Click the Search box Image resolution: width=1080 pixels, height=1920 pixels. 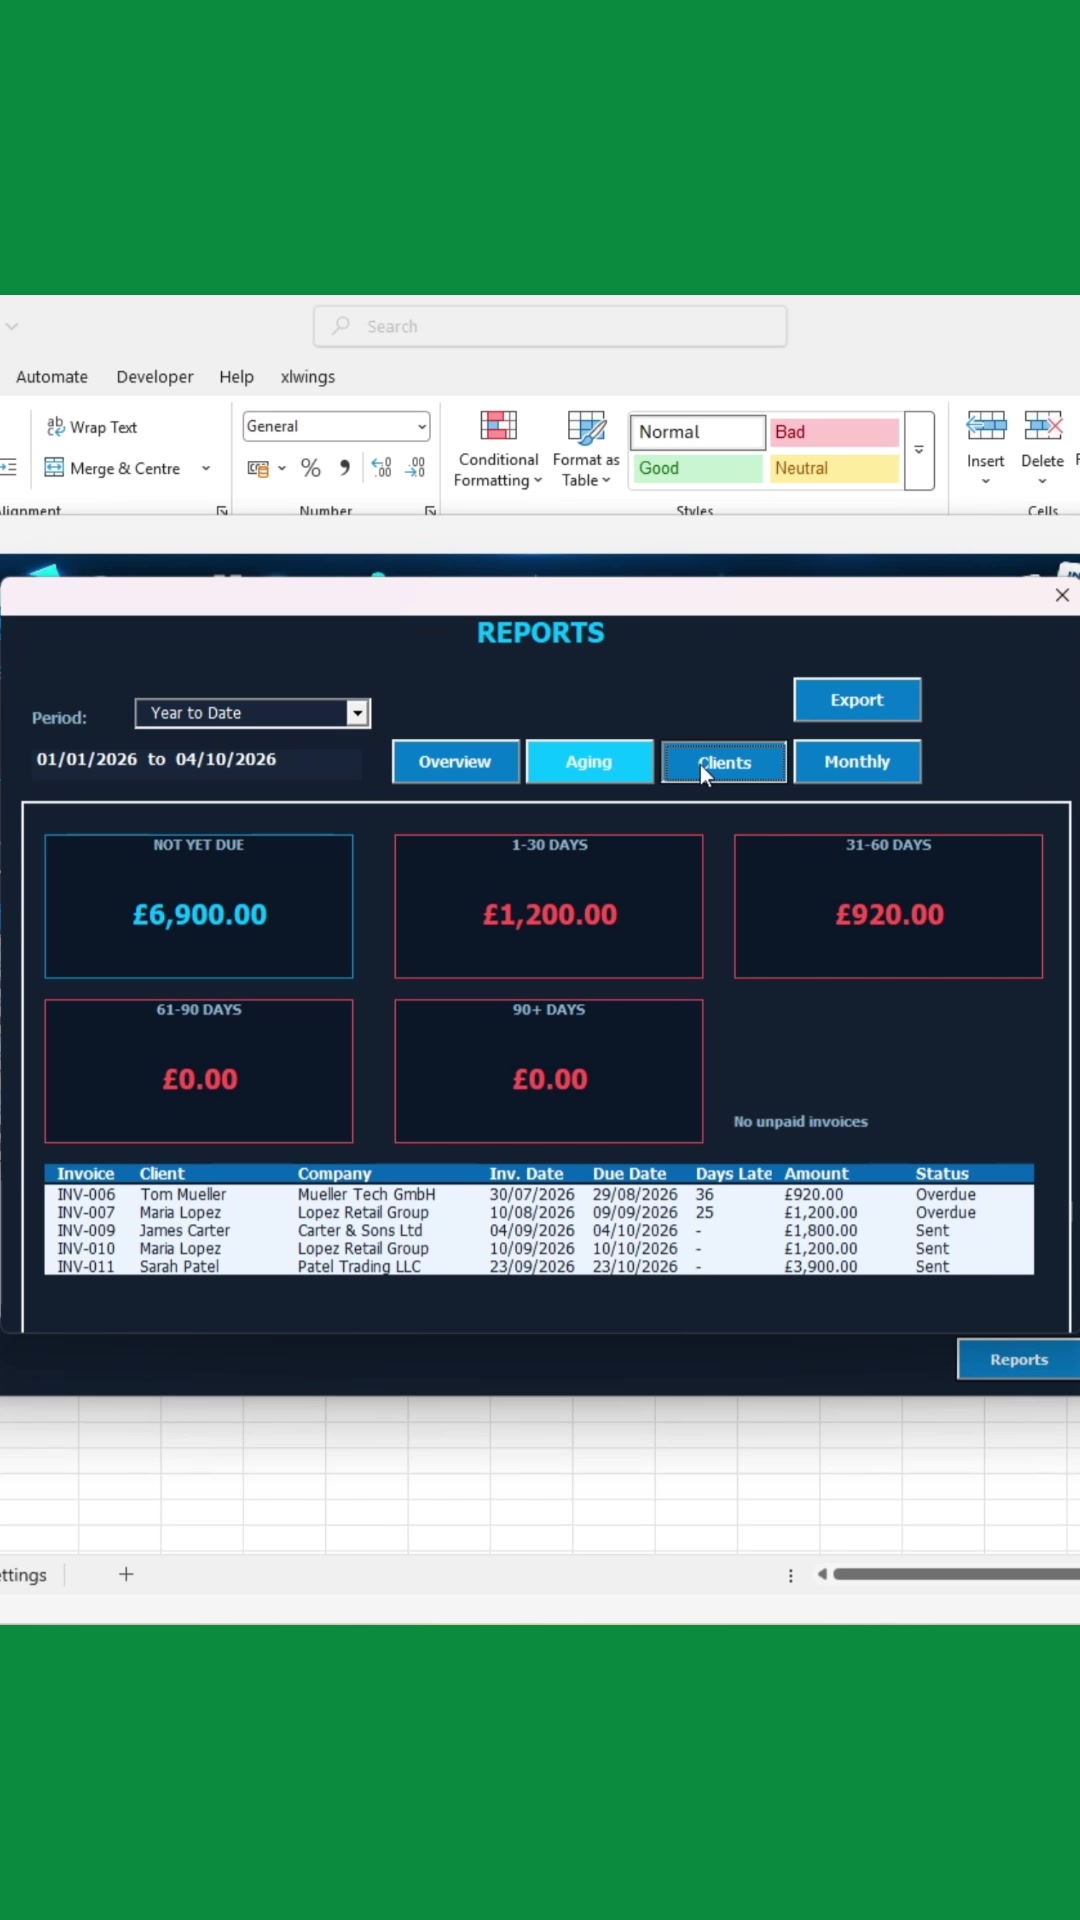pyautogui.click(x=550, y=326)
